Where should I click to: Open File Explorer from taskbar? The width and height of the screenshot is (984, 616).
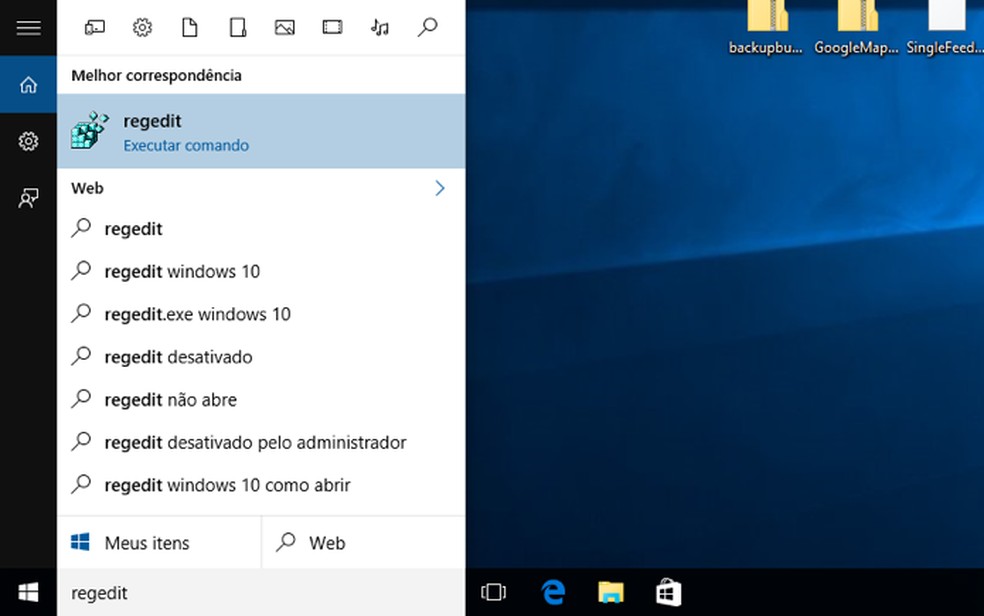(611, 592)
